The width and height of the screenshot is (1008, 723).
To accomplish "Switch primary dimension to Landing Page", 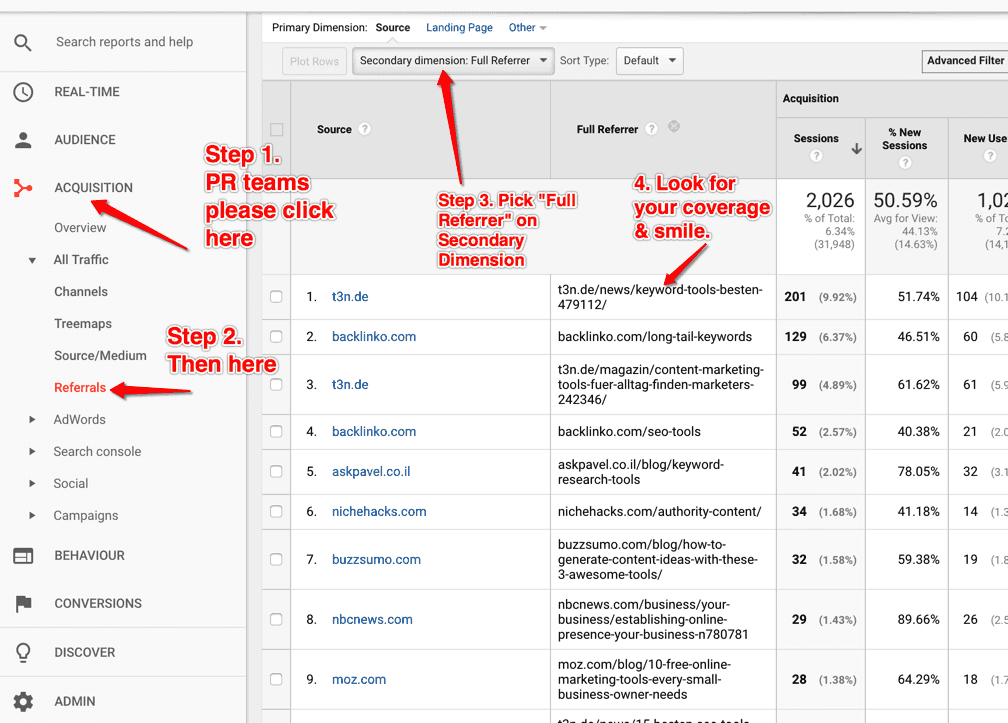I will coord(459,28).
